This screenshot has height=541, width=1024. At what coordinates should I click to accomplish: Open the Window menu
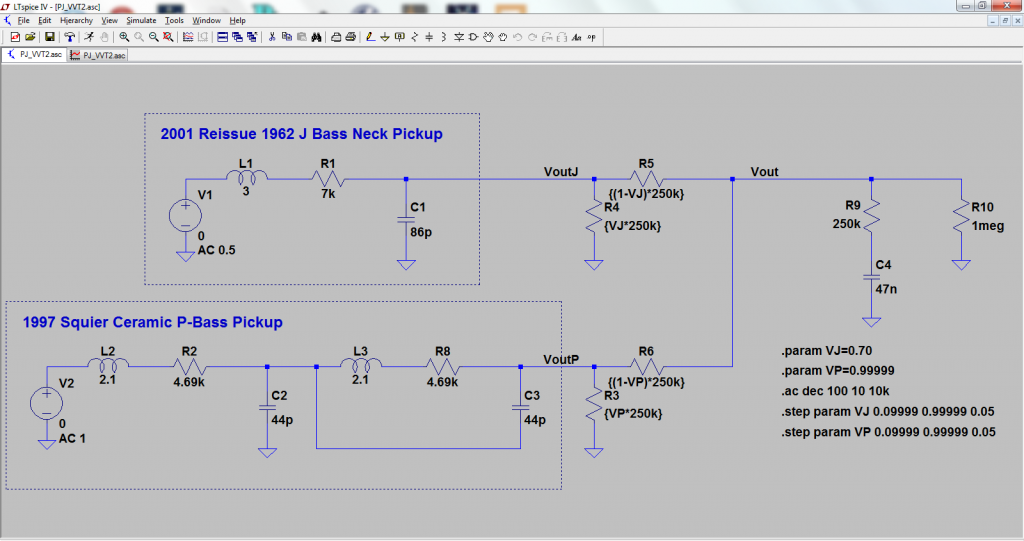coord(206,20)
